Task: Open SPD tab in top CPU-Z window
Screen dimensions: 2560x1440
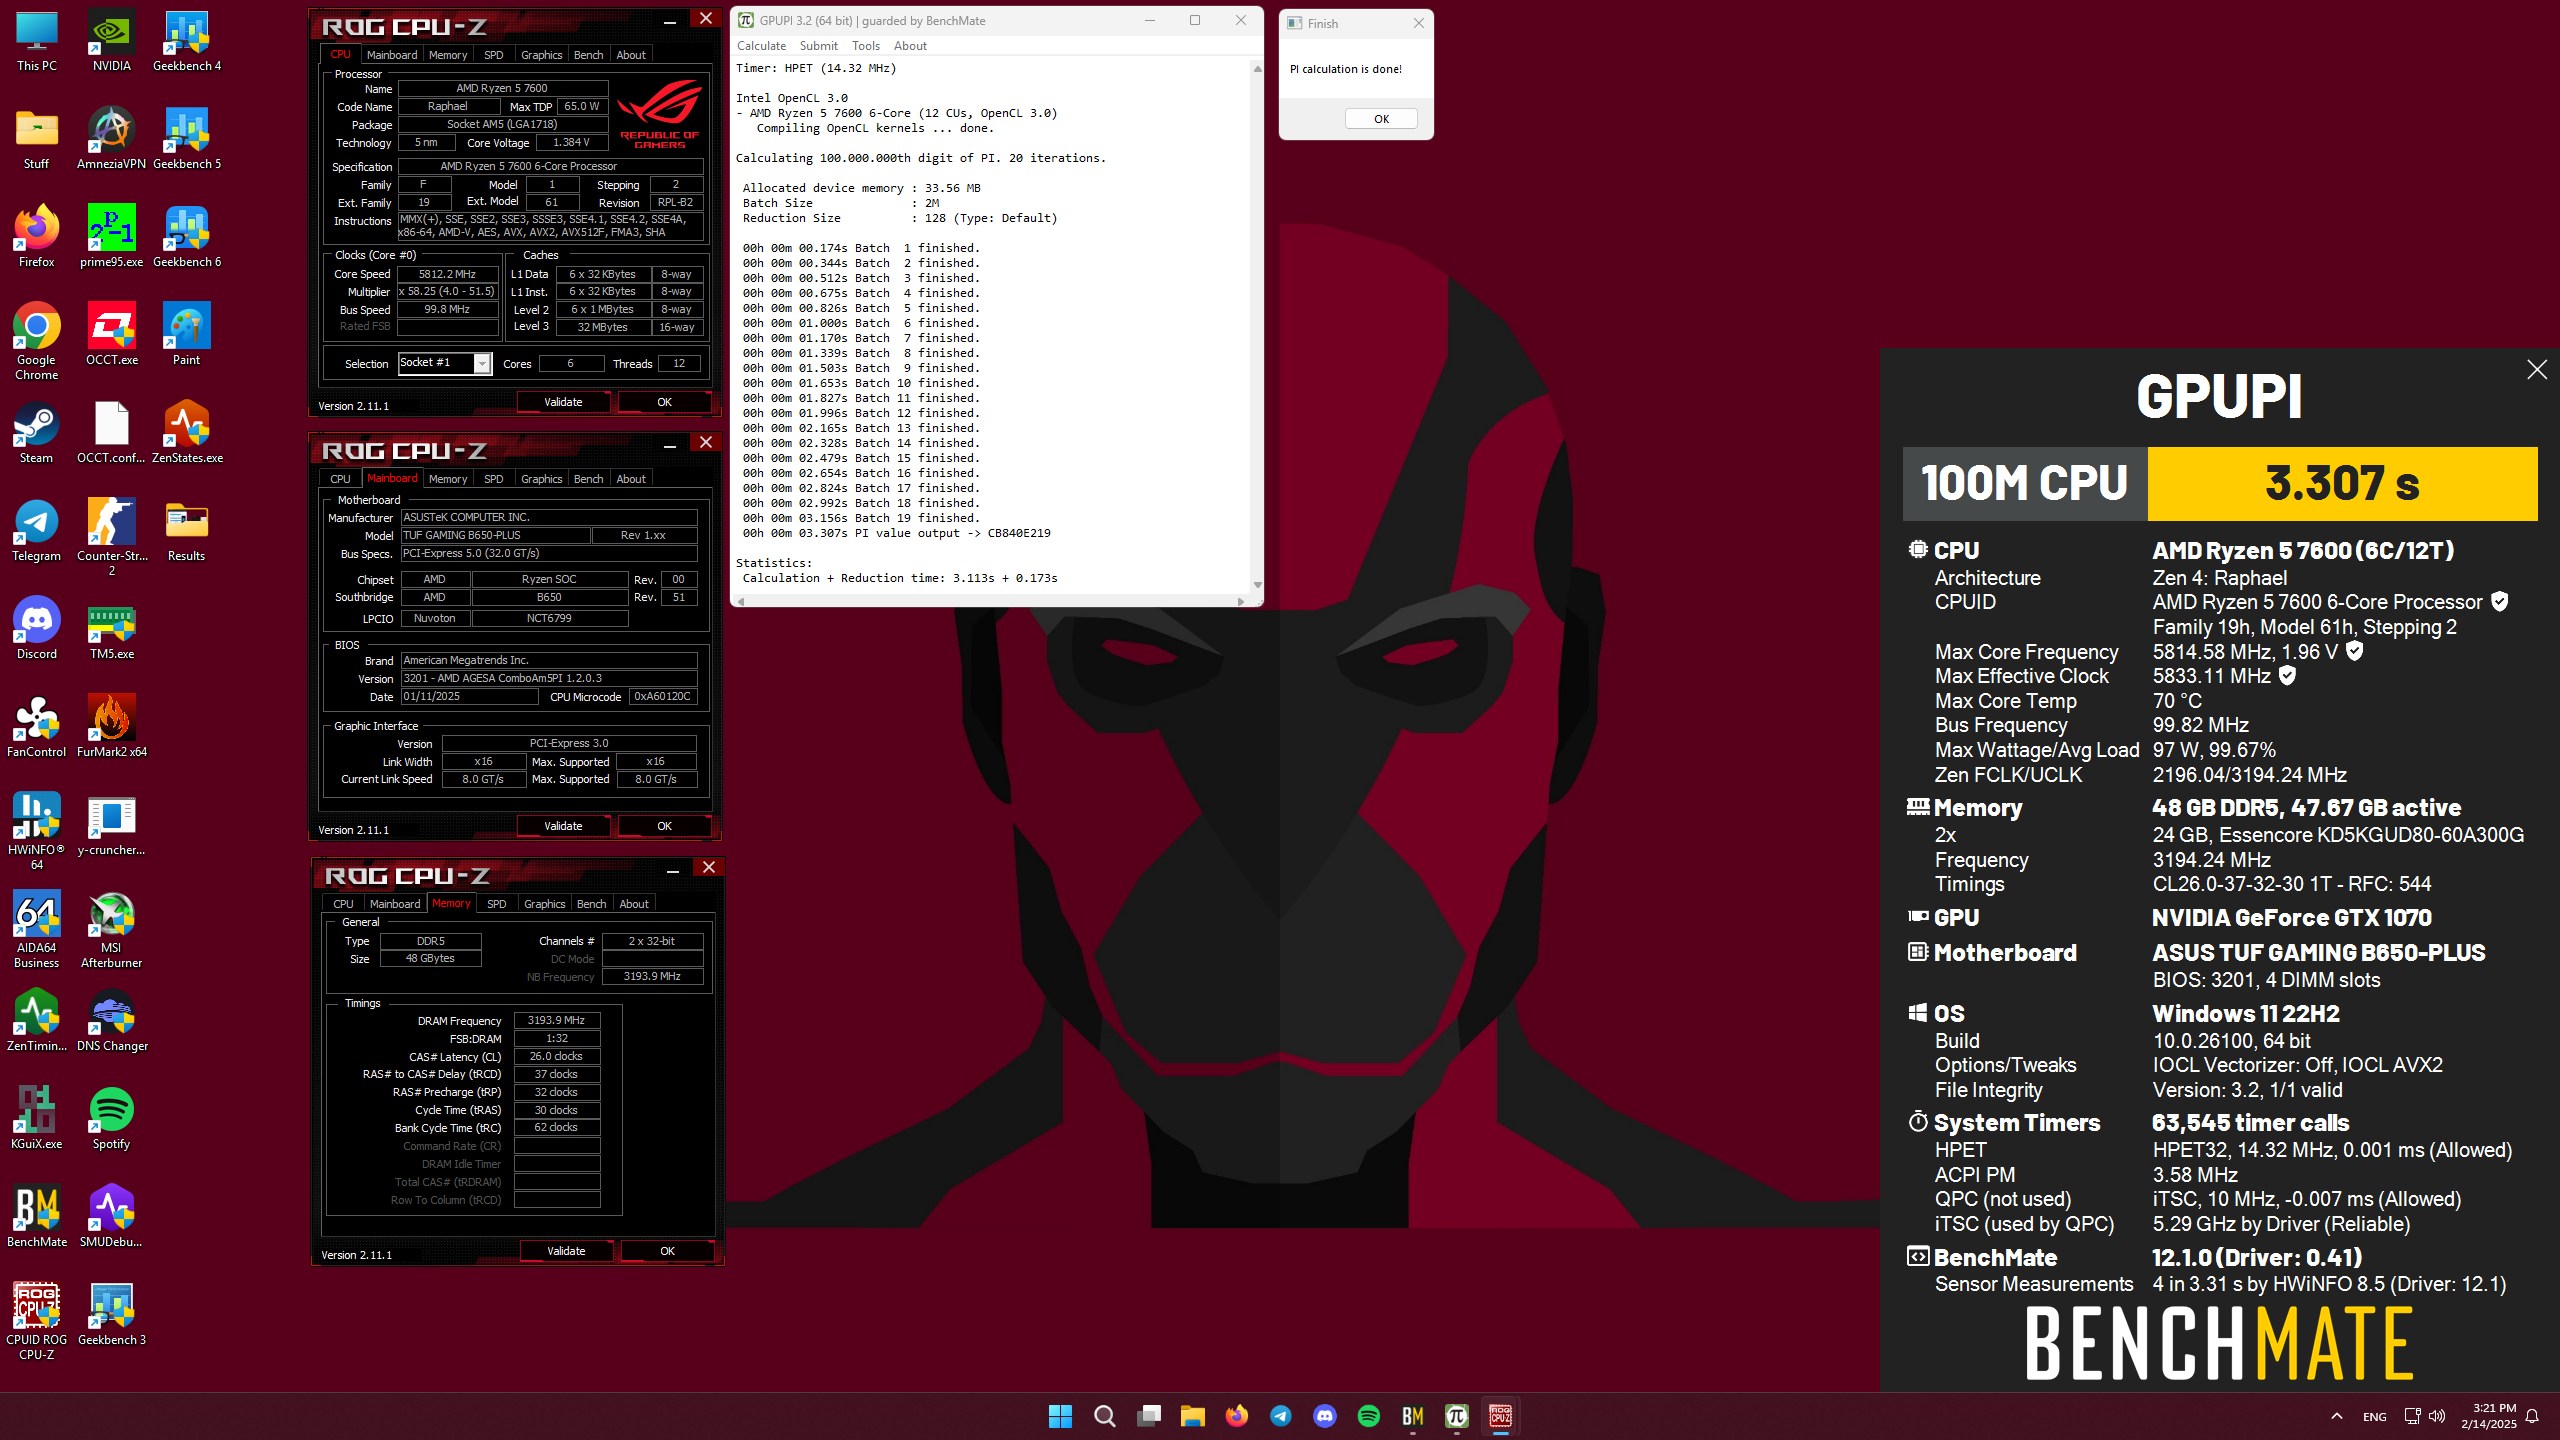Action: [x=493, y=55]
